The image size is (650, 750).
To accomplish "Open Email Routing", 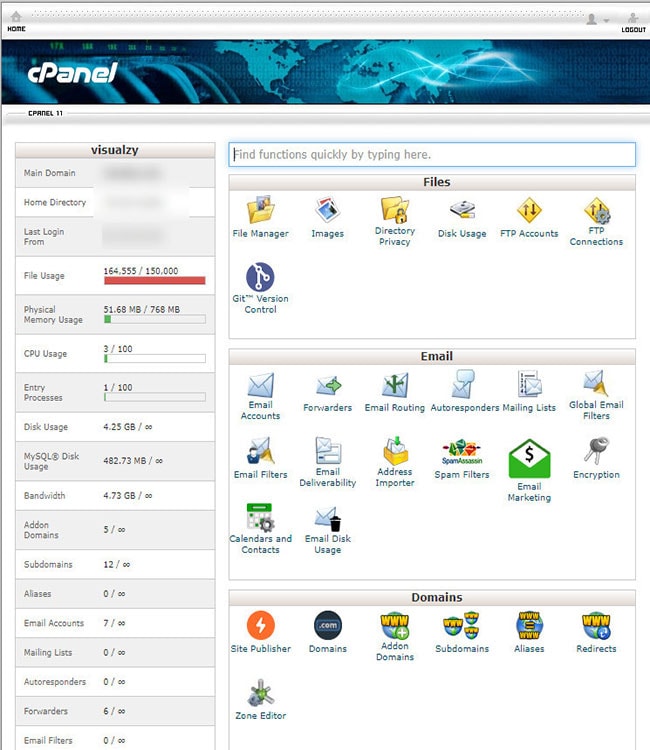I will (x=395, y=385).
